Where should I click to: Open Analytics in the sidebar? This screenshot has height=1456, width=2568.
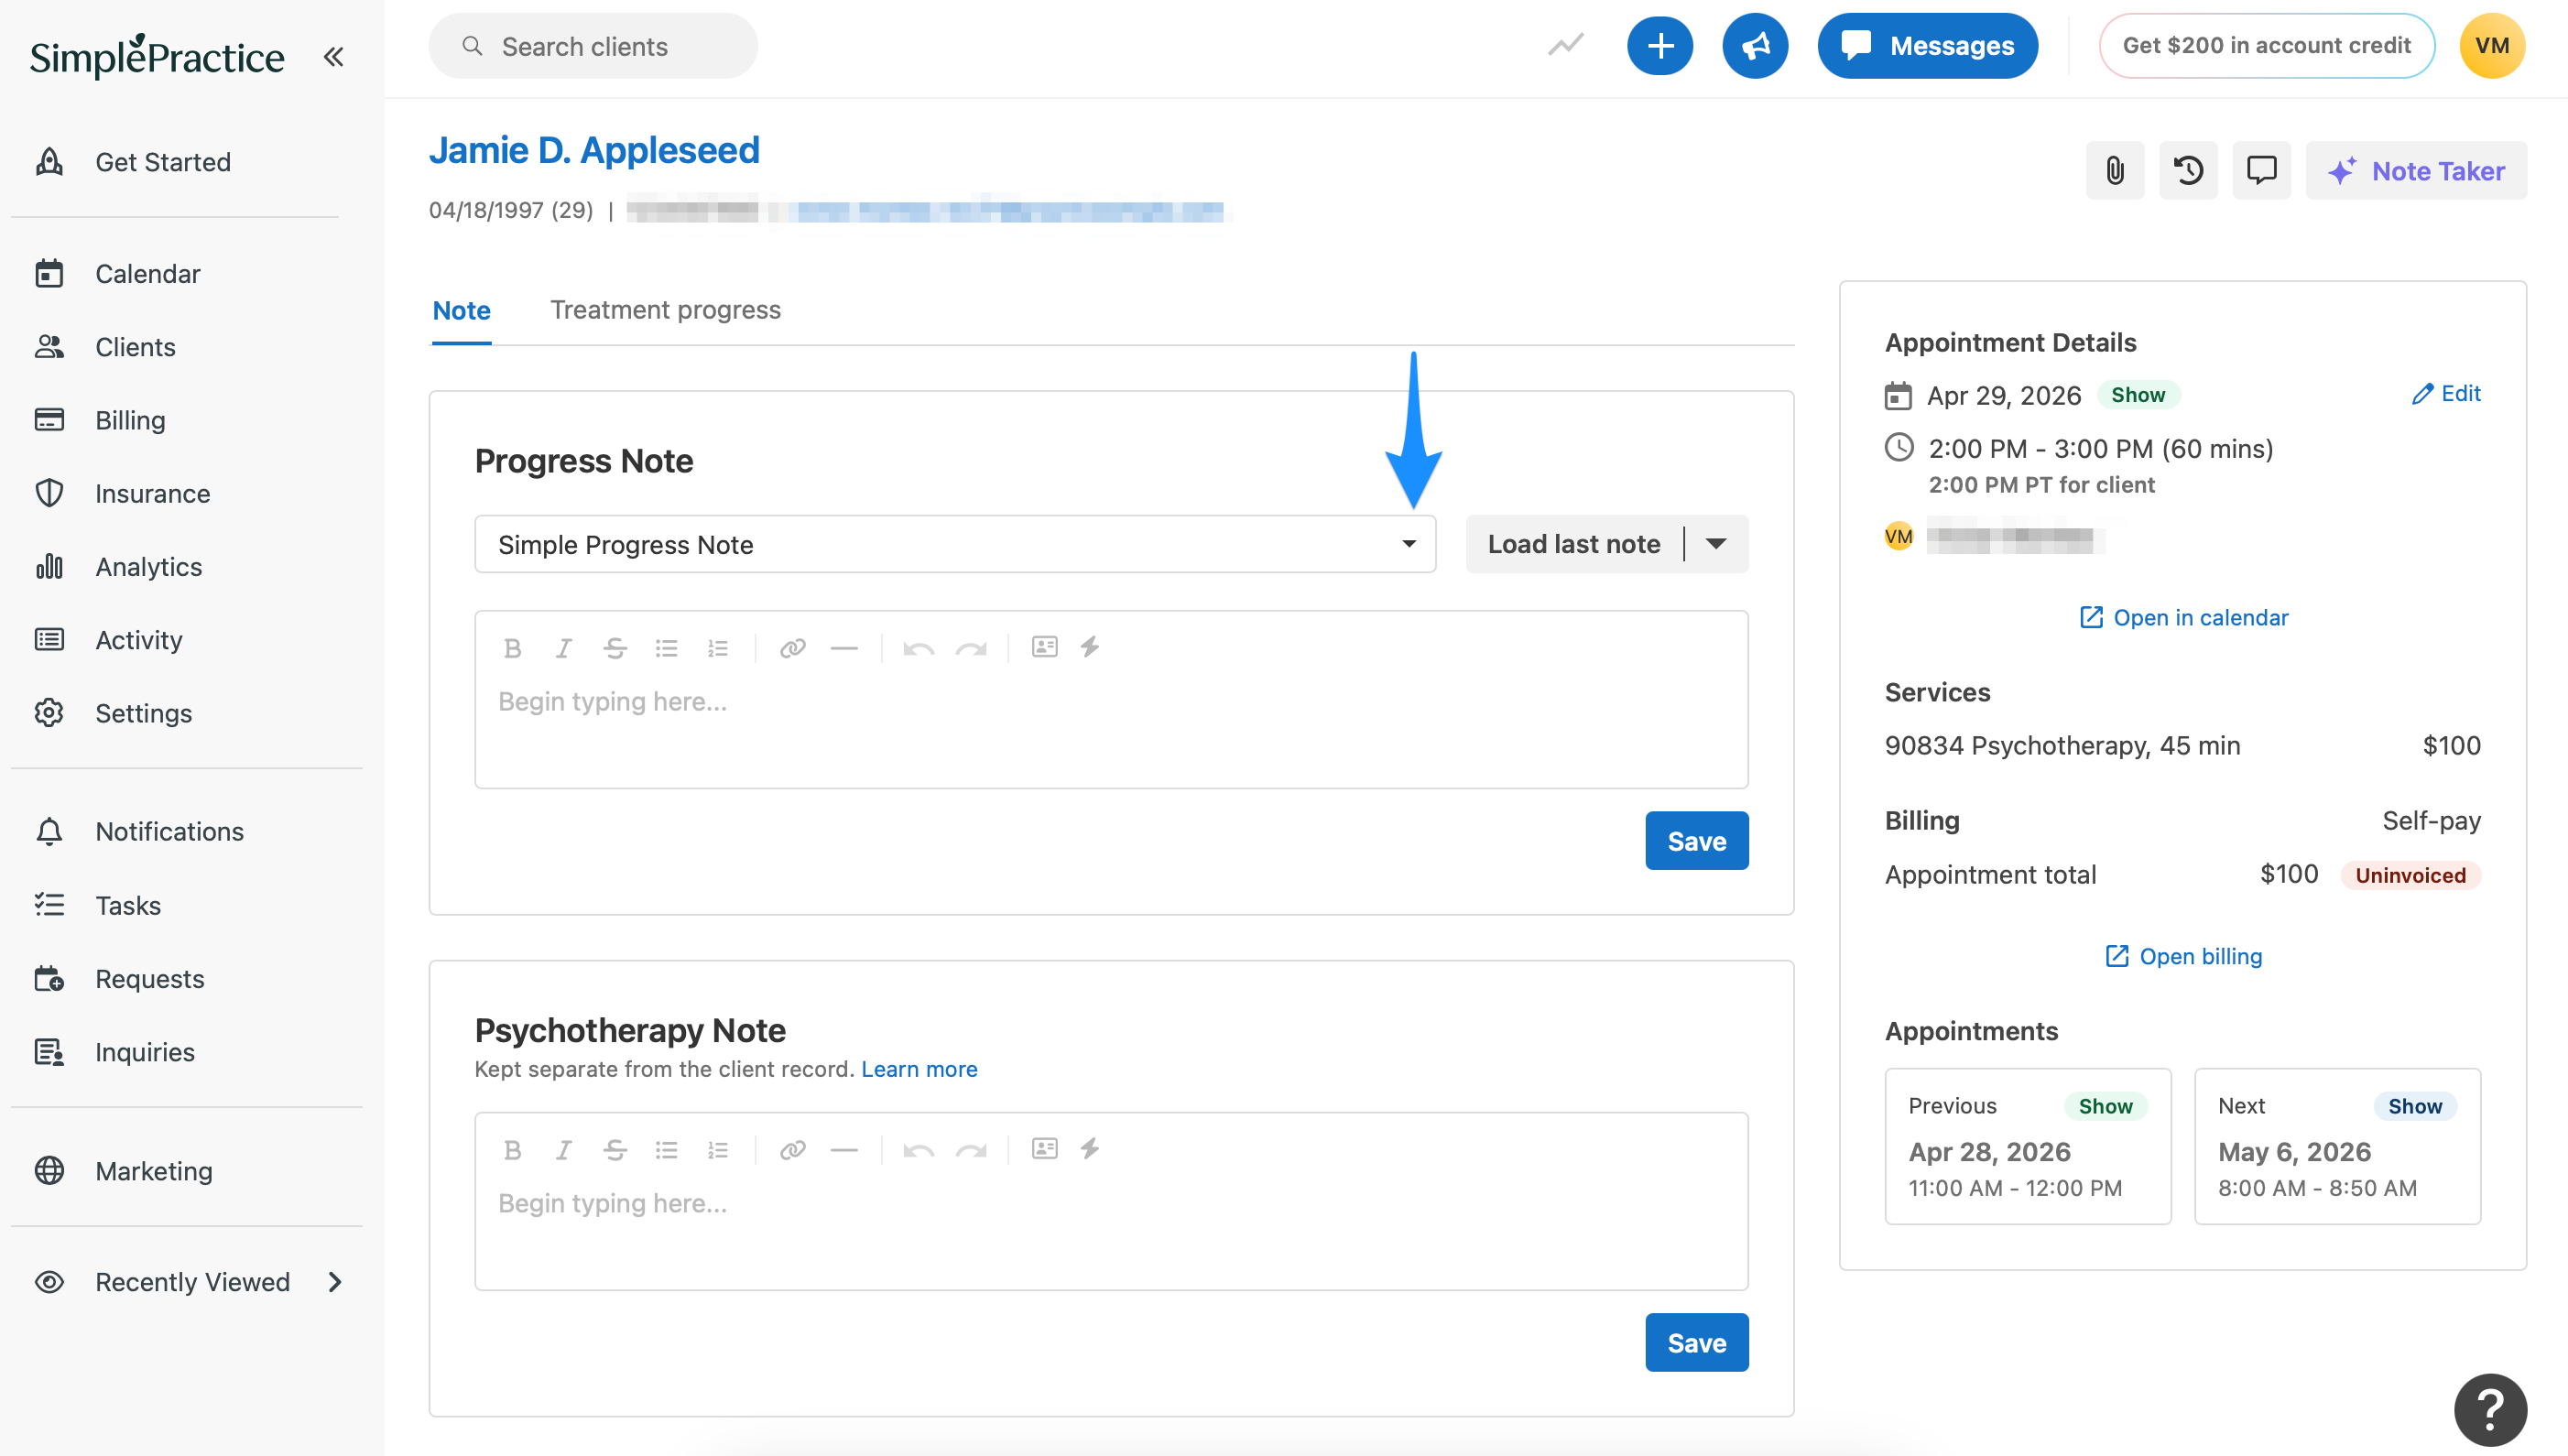[148, 567]
